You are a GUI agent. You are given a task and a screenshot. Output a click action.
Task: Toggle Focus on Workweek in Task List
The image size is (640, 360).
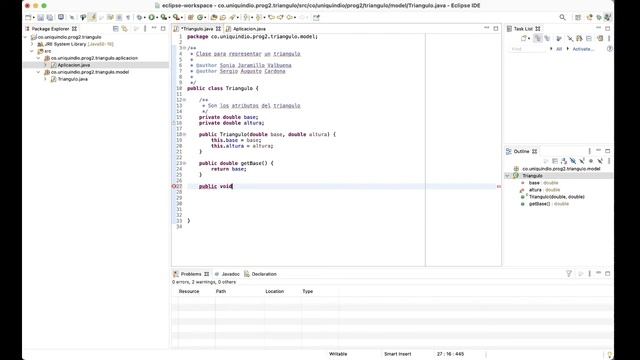(559, 38)
